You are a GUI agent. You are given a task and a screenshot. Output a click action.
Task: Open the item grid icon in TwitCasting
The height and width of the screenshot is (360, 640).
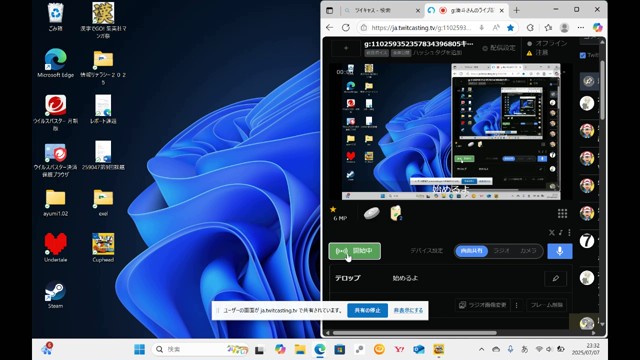tap(562, 213)
